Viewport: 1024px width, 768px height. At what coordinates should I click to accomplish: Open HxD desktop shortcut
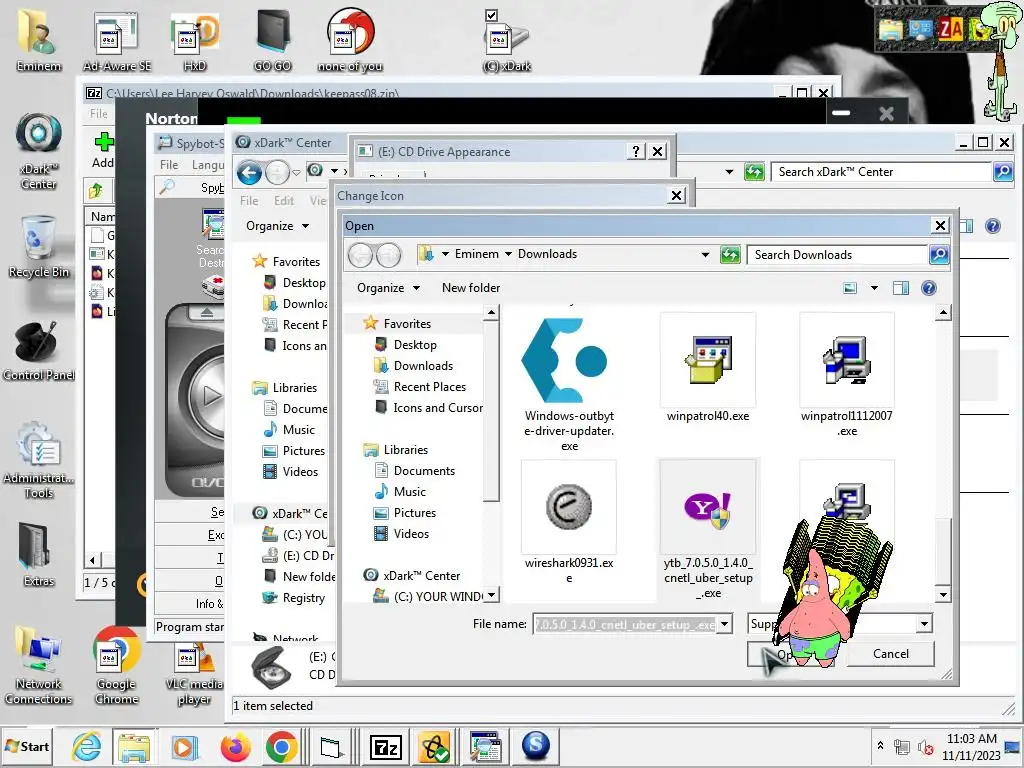[x=195, y=39]
